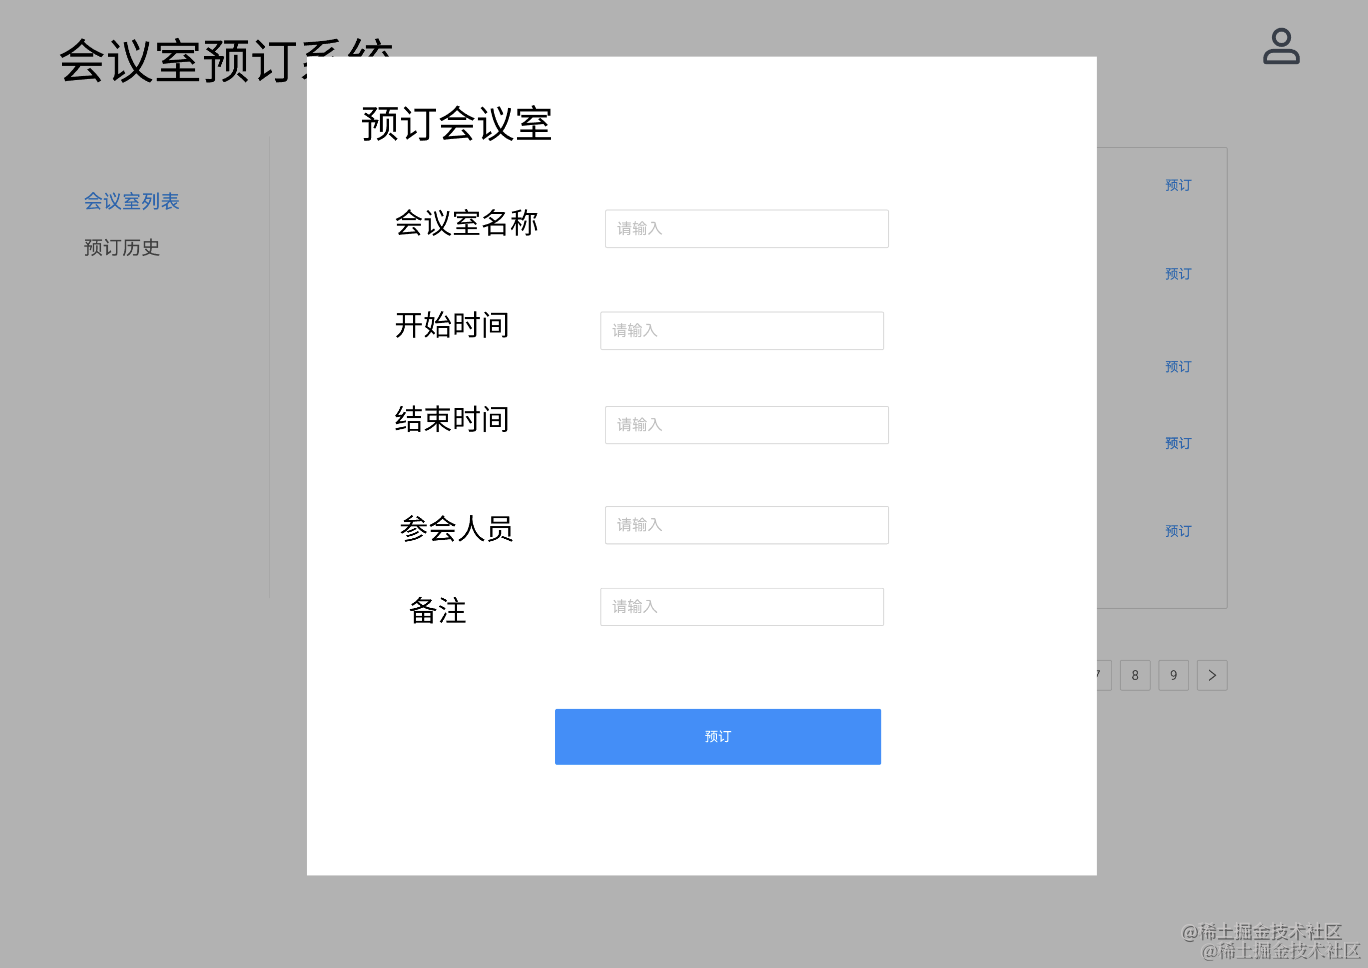This screenshot has height=968, width=1368.
Task: Jump to page 8 in pagination
Action: click(x=1135, y=675)
